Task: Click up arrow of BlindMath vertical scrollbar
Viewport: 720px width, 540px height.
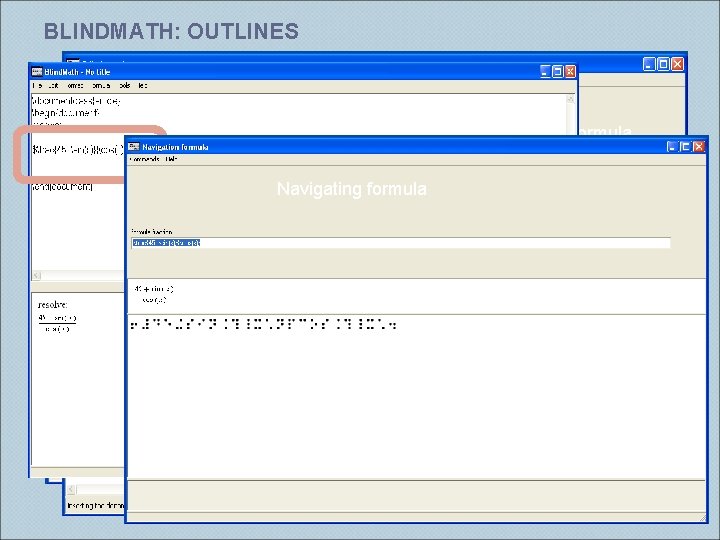Action: click(571, 99)
